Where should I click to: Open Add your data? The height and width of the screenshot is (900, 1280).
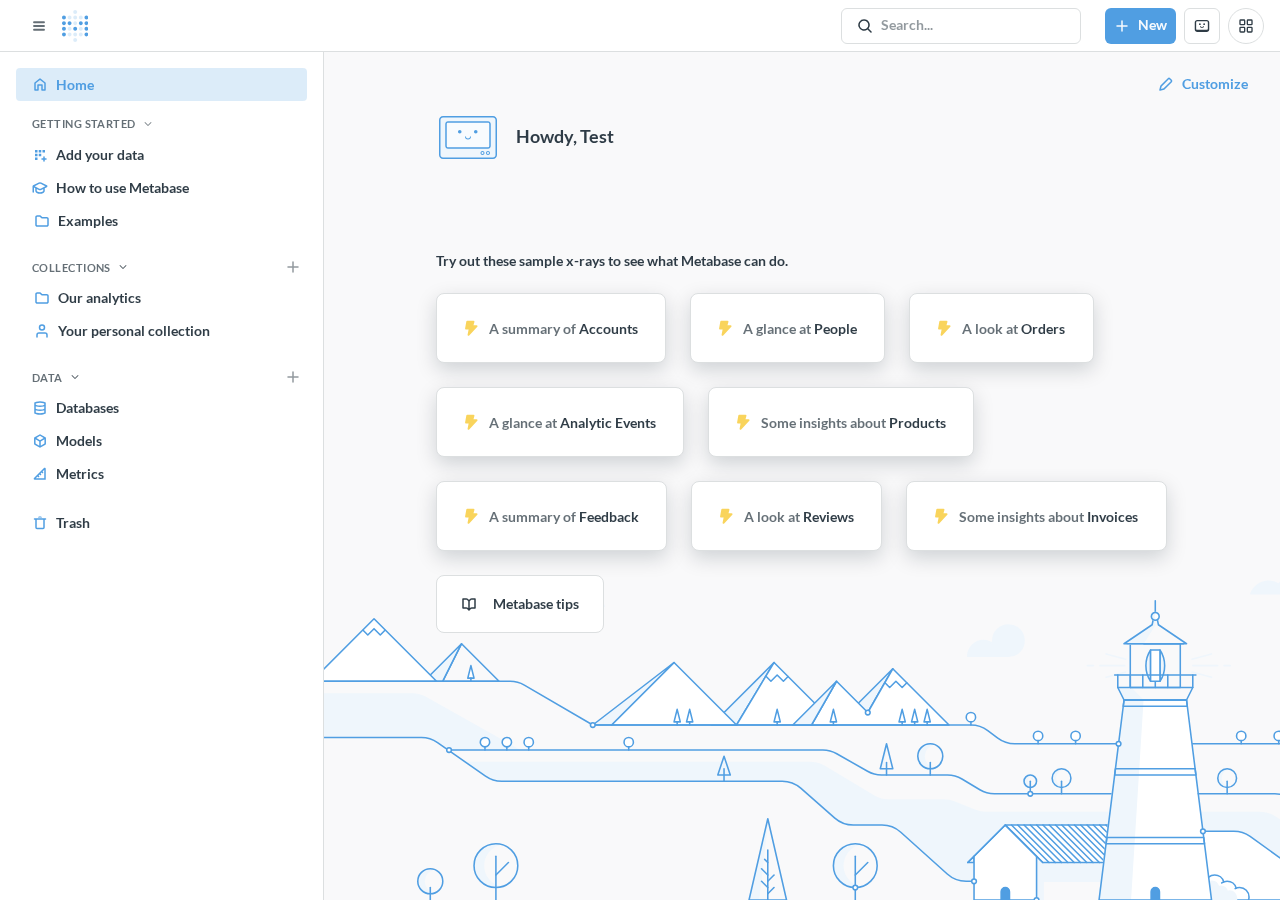point(161,155)
